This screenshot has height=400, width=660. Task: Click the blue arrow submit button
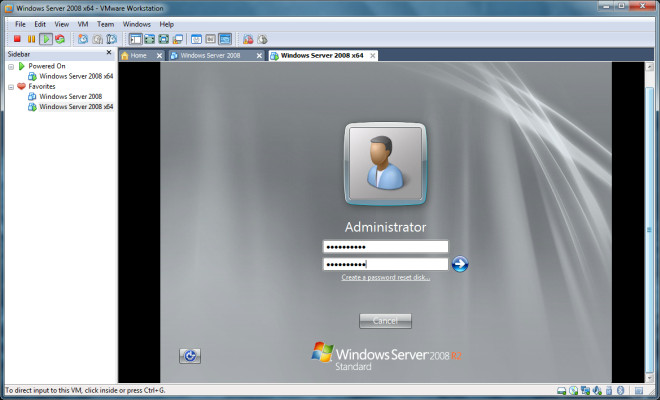click(x=460, y=264)
